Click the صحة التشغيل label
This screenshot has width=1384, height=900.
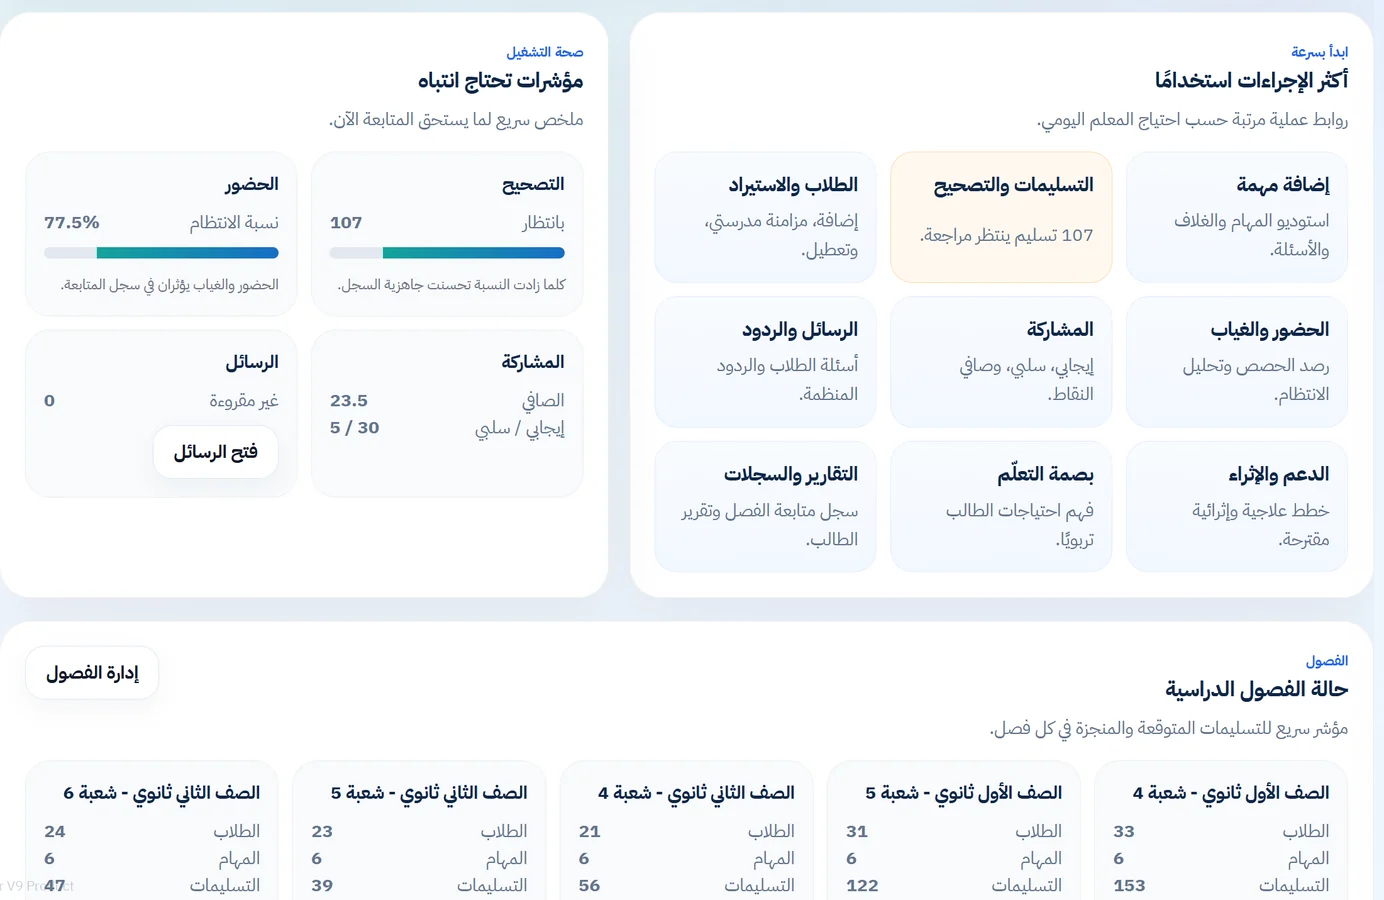tap(545, 52)
